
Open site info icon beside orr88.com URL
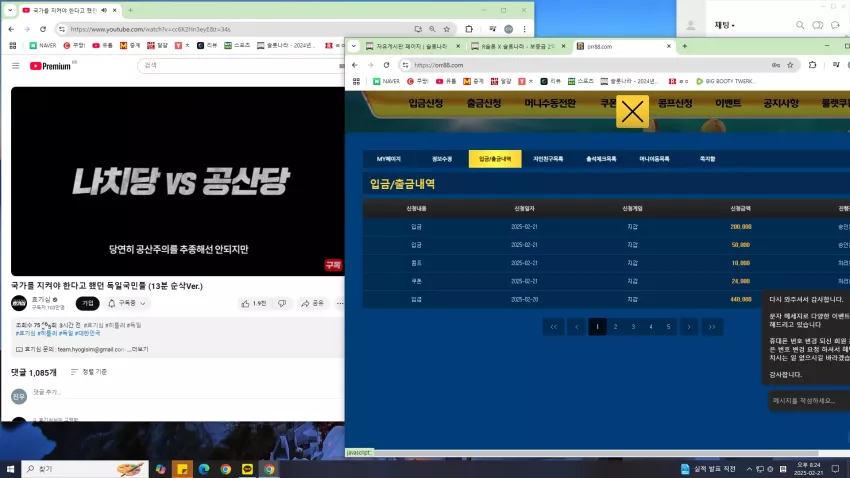click(405, 65)
